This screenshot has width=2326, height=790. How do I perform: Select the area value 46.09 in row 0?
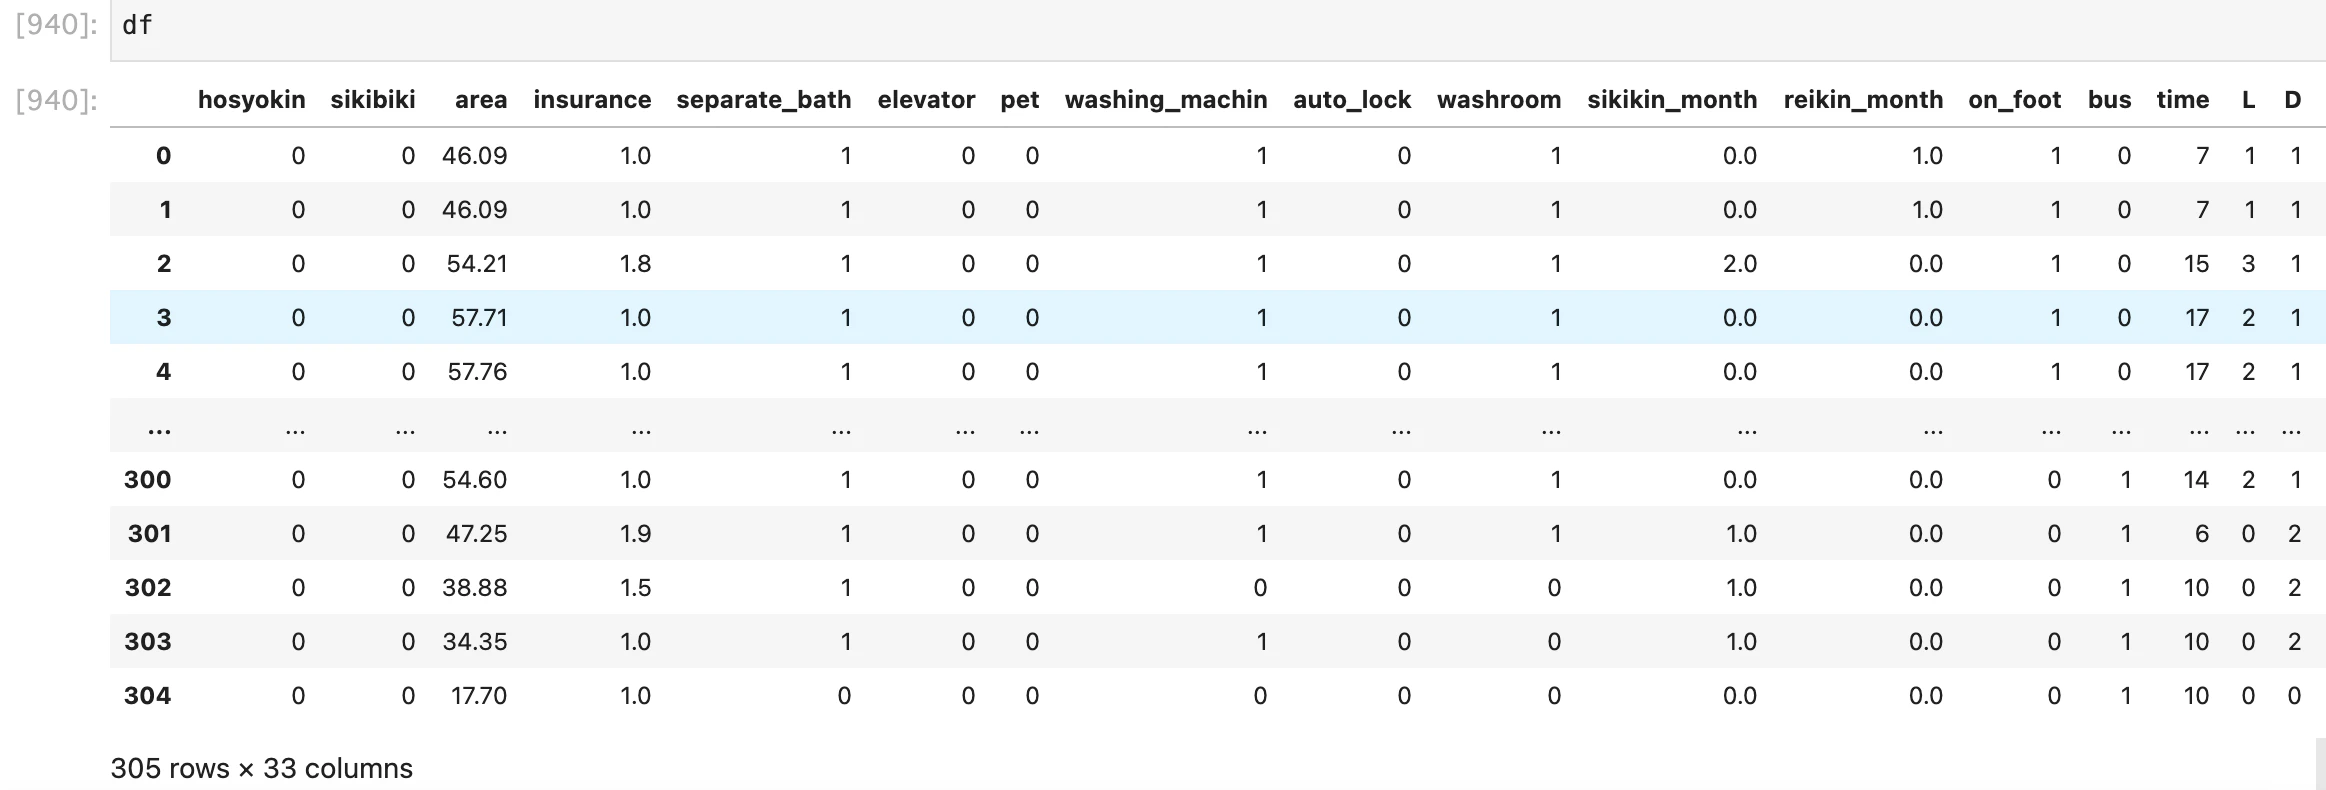coord(474,156)
